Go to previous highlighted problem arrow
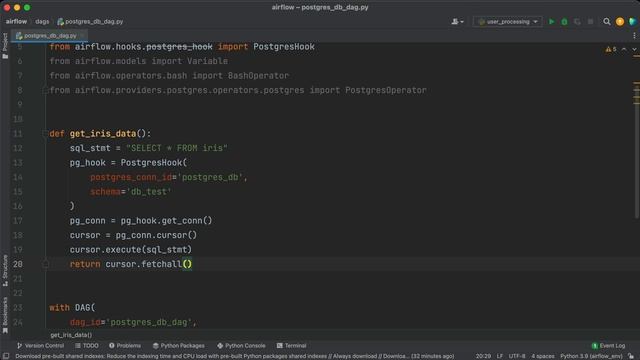 coord(624,49)
